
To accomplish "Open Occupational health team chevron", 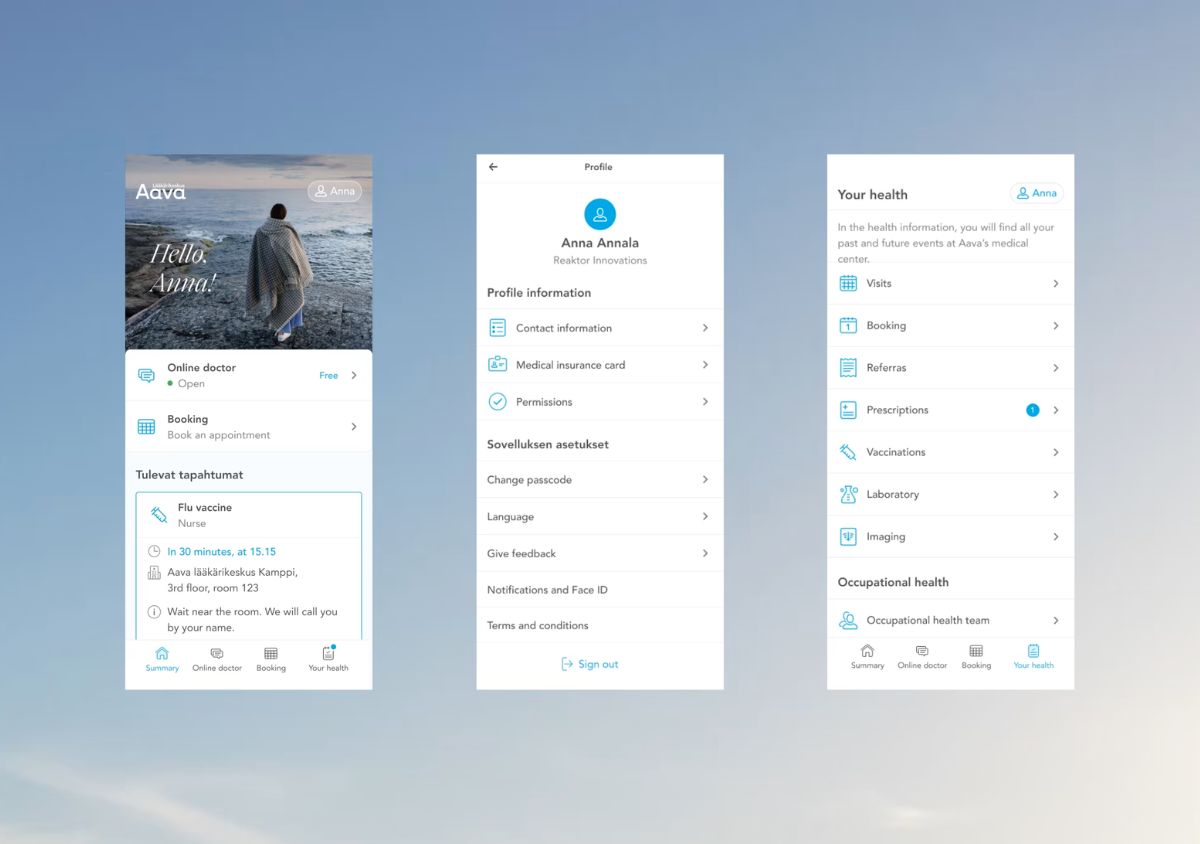I will pos(1055,620).
